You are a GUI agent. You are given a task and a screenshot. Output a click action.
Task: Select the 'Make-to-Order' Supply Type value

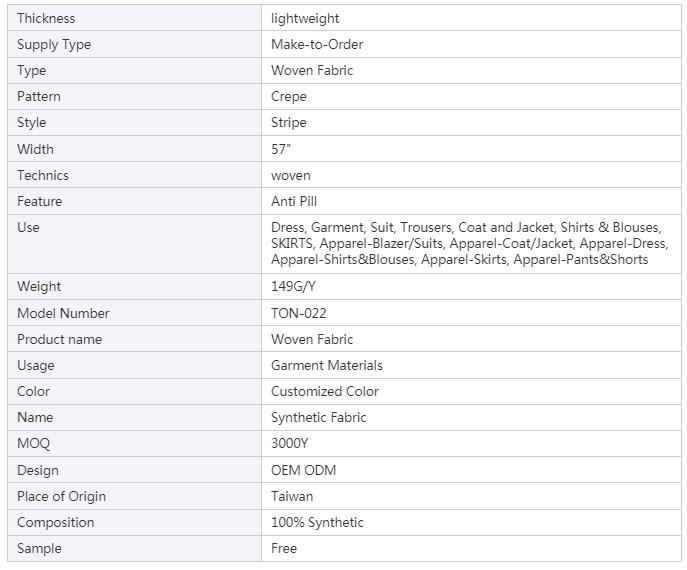click(317, 44)
